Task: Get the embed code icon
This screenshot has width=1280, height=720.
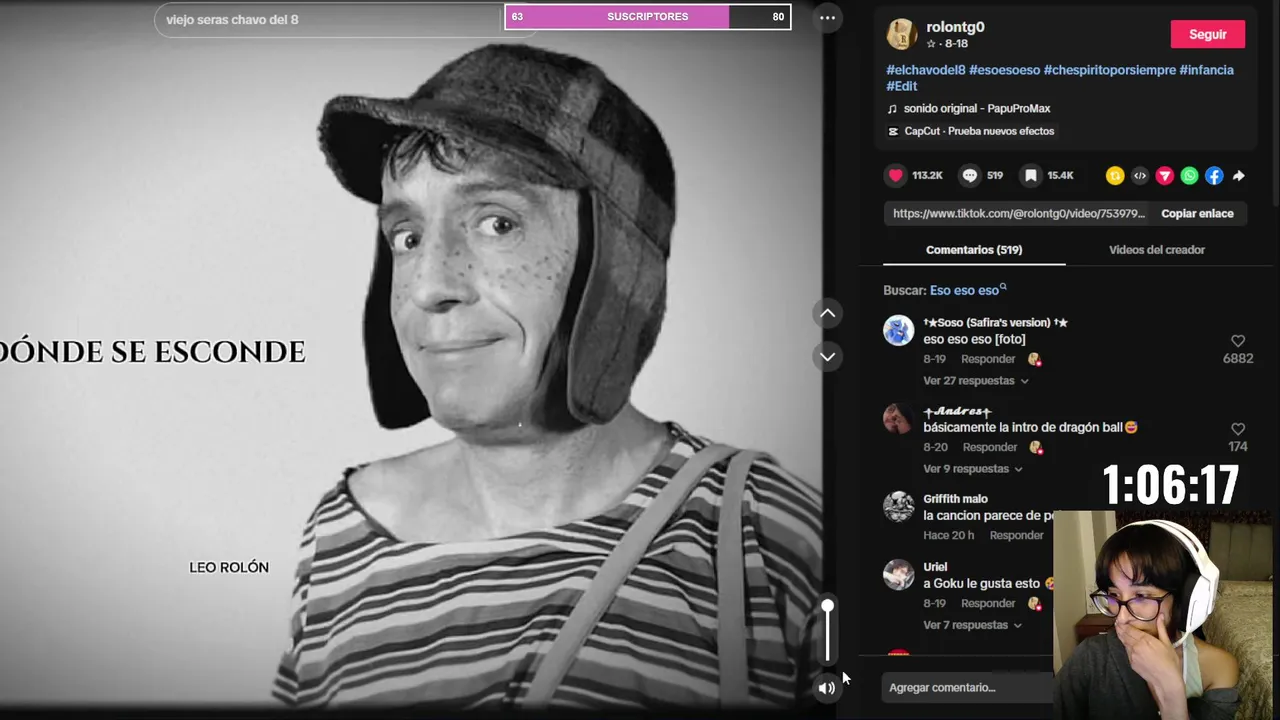Action: pyautogui.click(x=1140, y=176)
